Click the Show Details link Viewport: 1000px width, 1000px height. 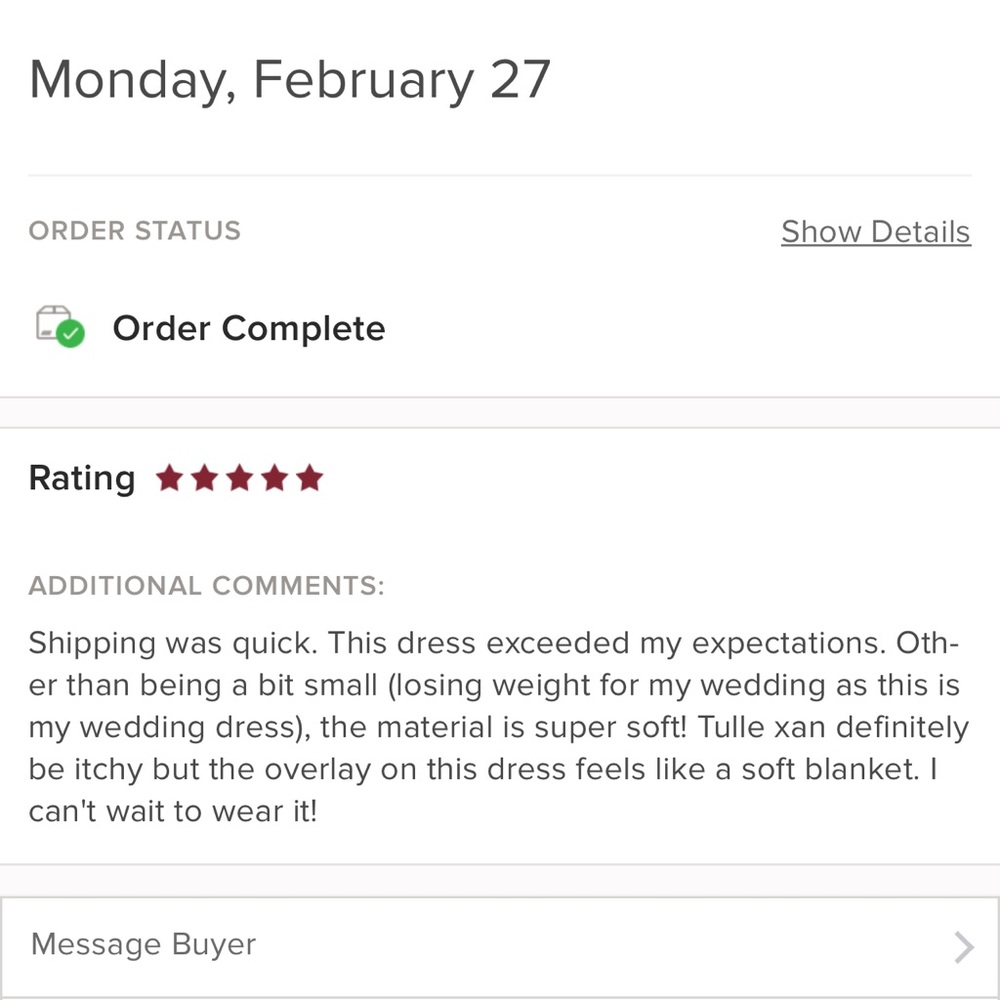pyautogui.click(x=875, y=232)
